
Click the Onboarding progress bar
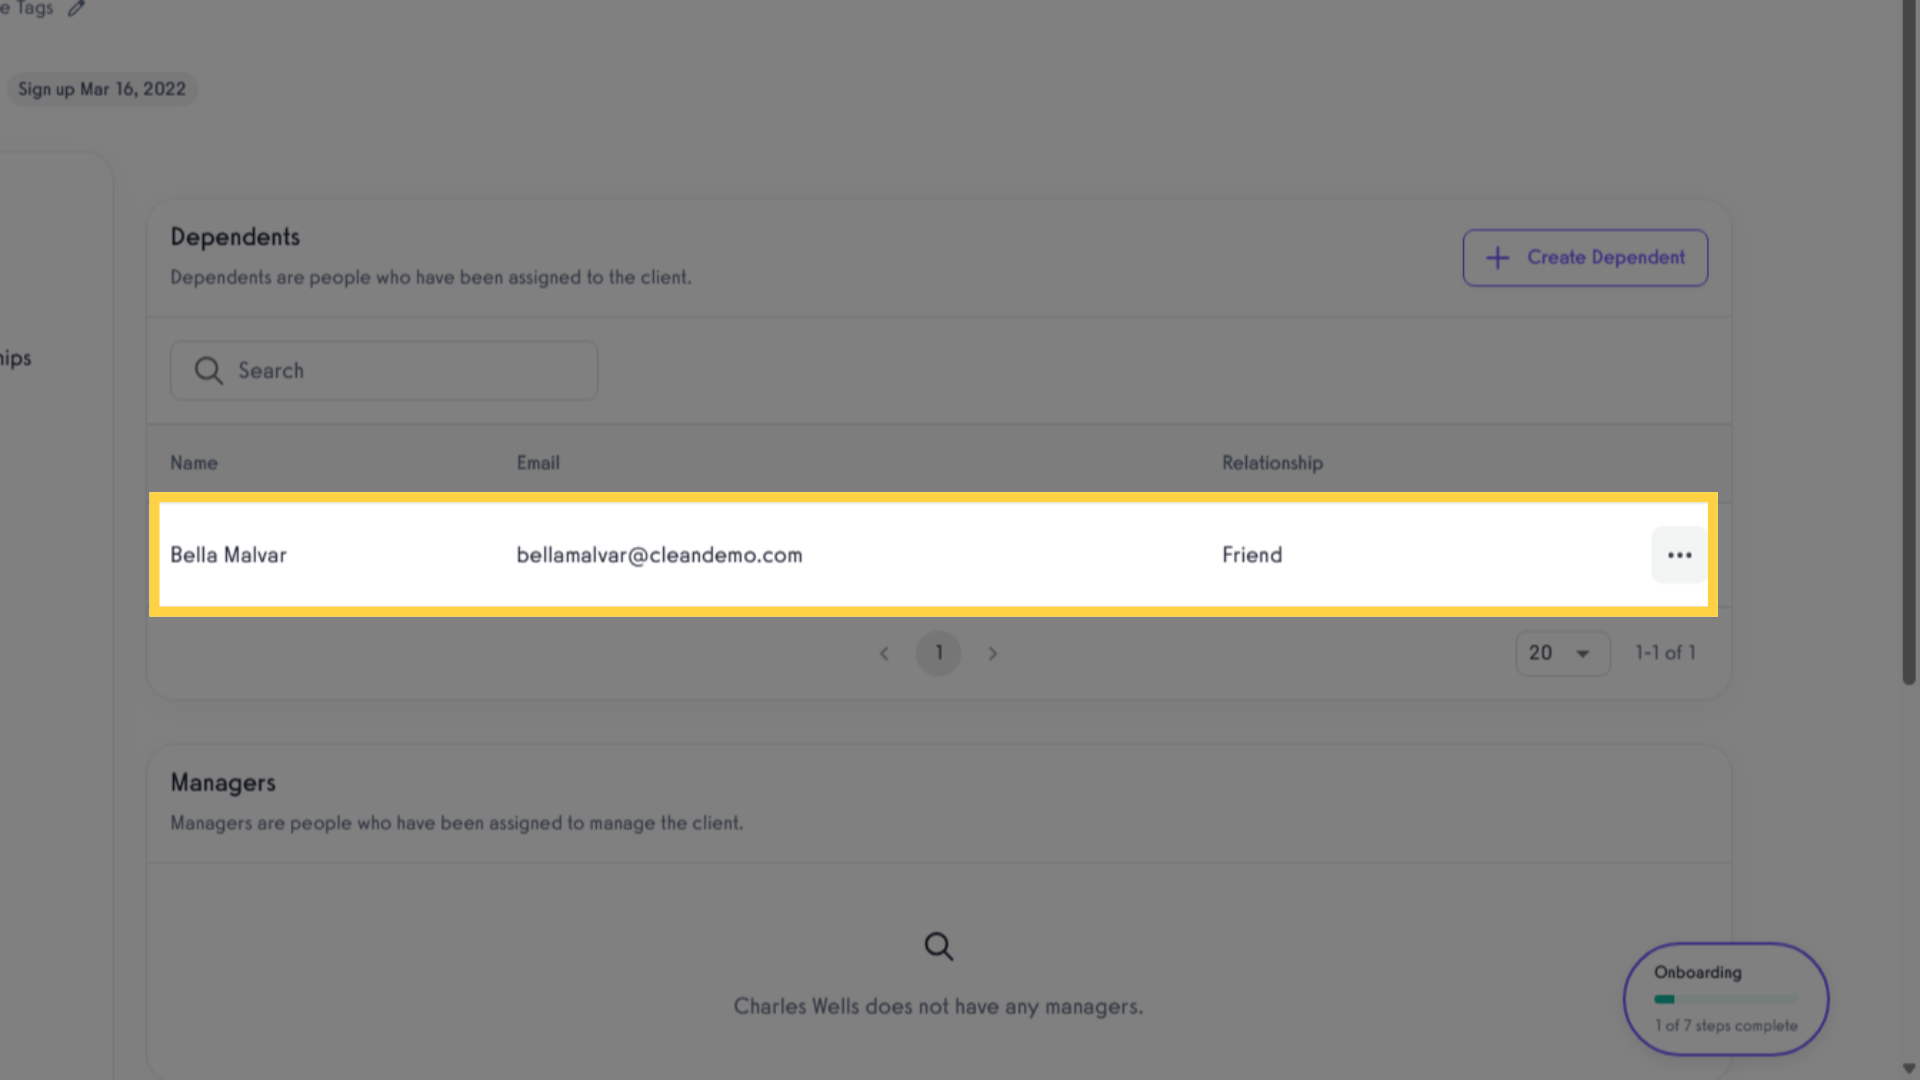[x=1726, y=999]
